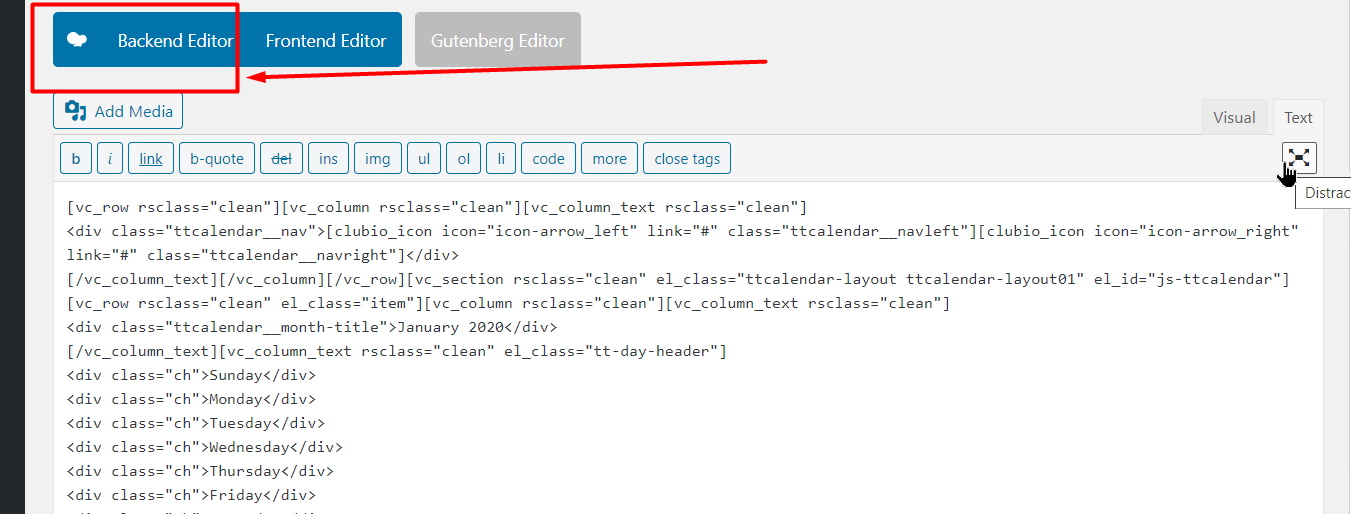Insert blockquote with b-quote button
The height and width of the screenshot is (514, 1351).
point(217,159)
